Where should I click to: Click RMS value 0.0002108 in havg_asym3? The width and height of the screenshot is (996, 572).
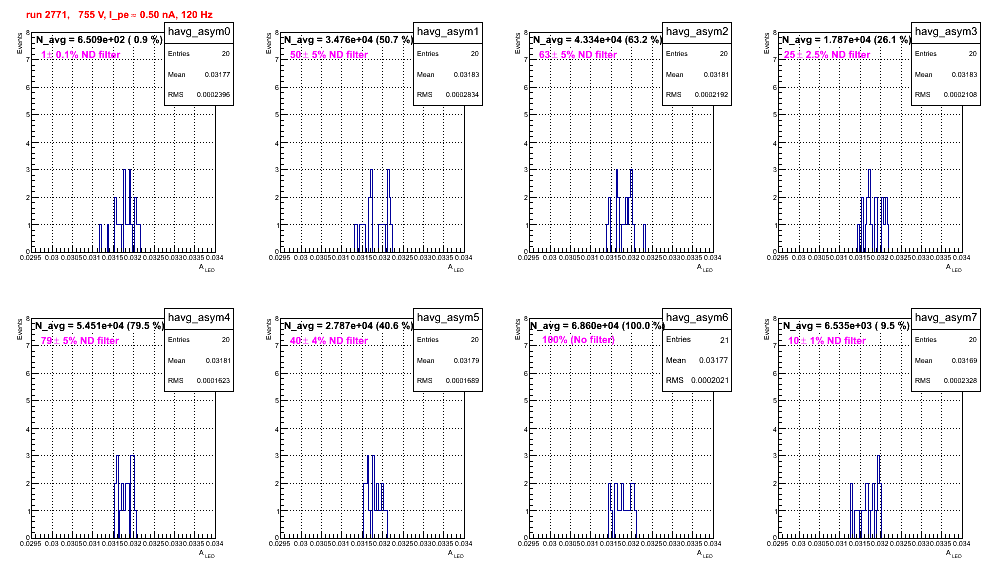click(x=960, y=95)
